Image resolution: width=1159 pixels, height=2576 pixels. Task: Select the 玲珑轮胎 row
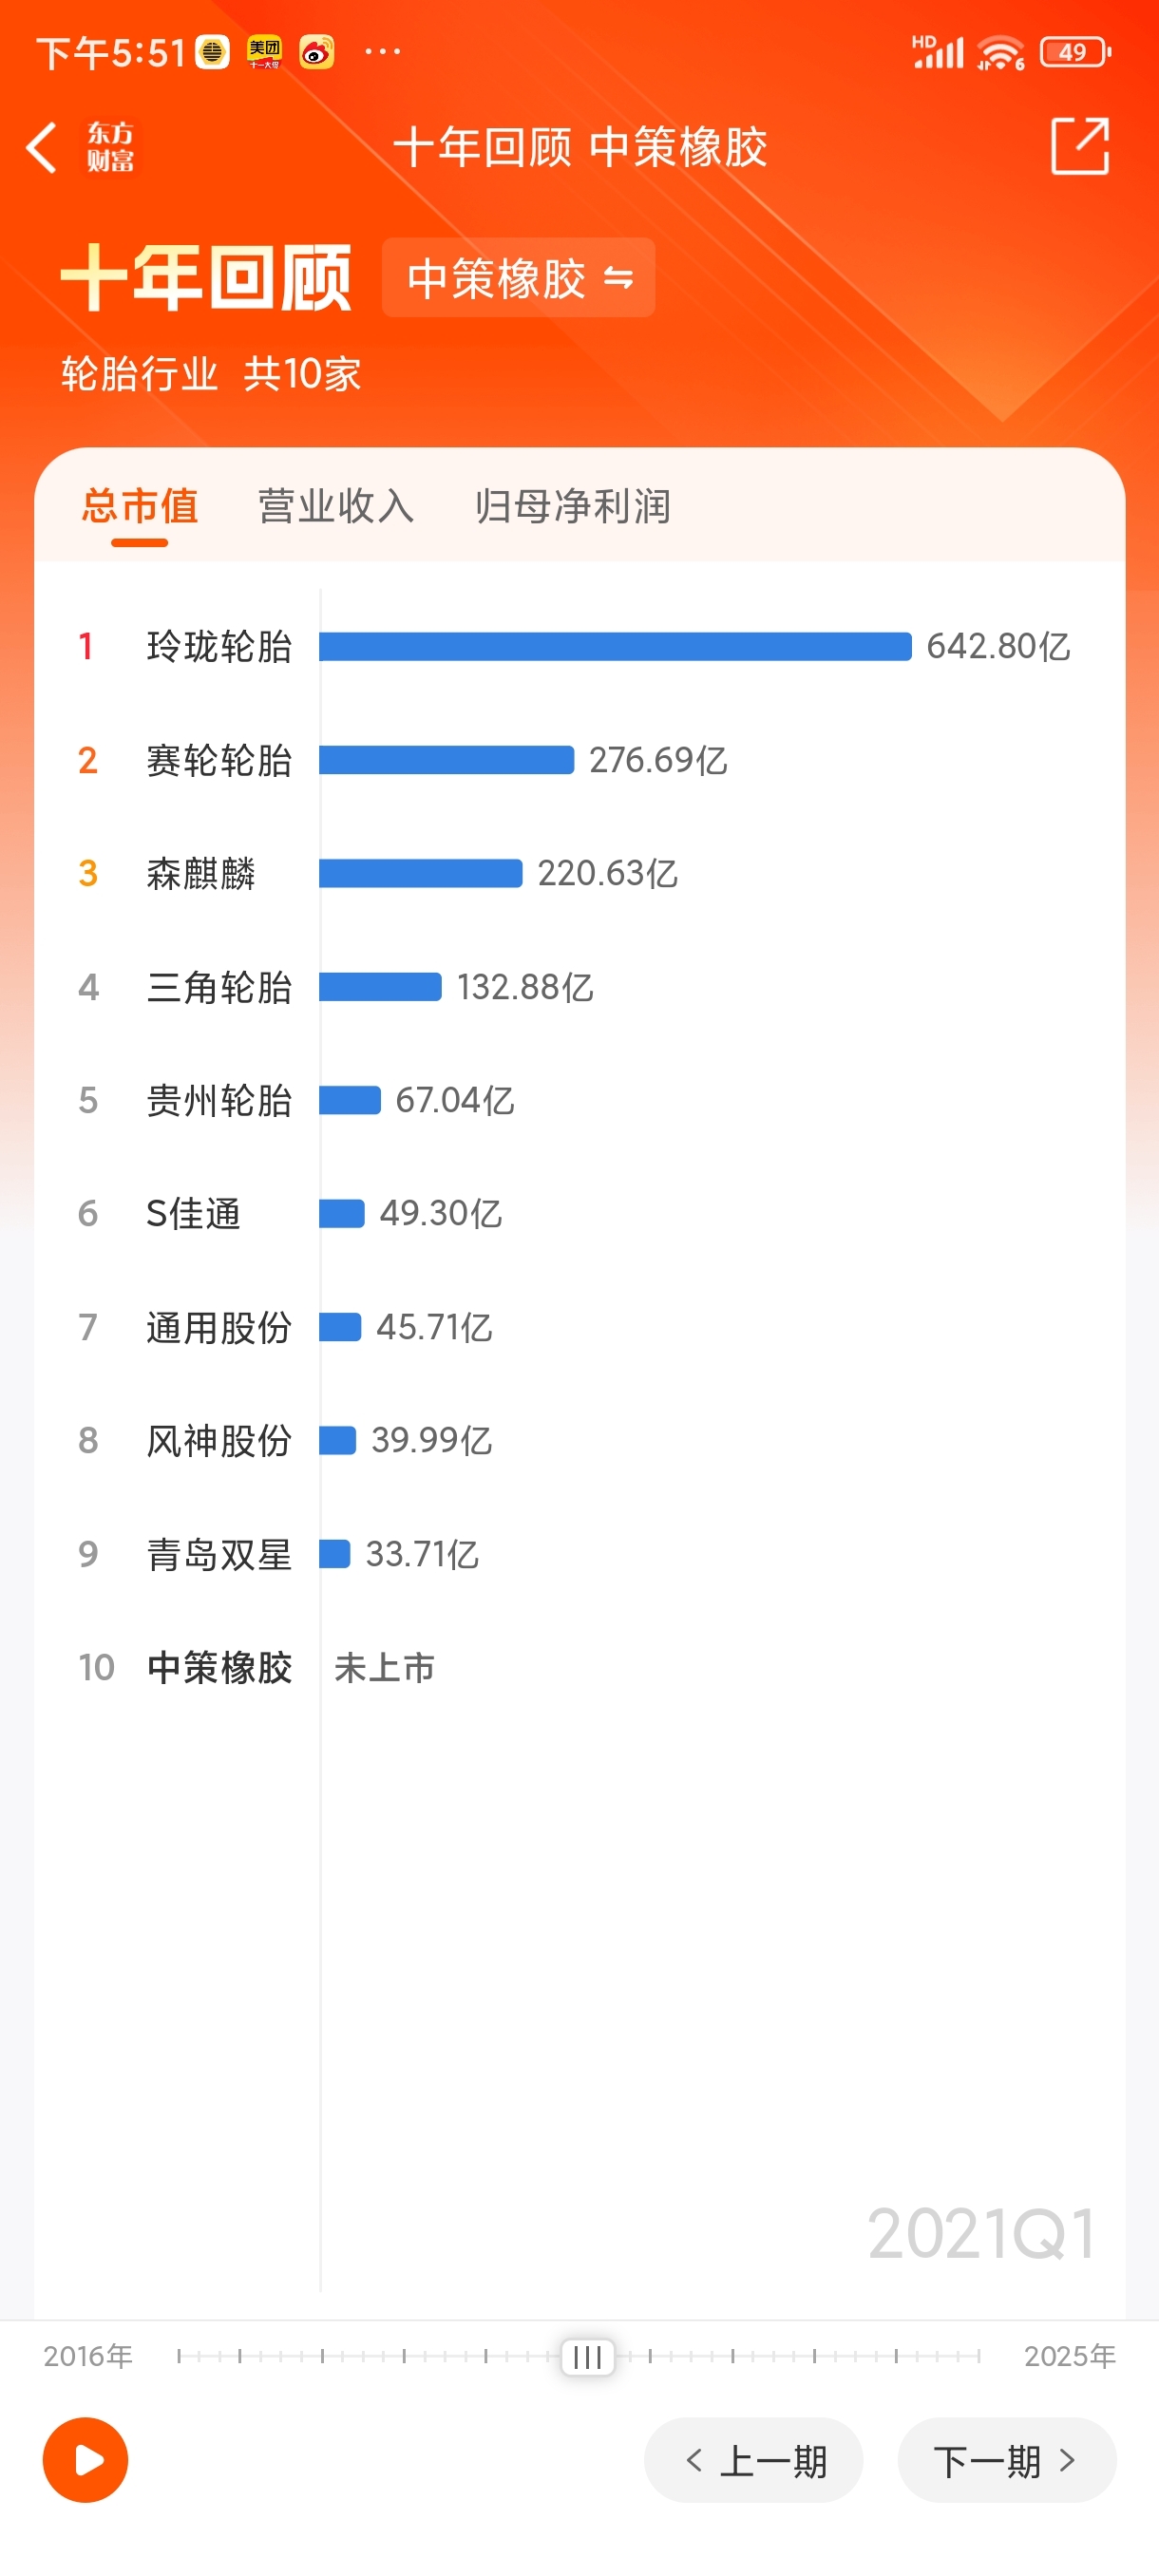[579, 646]
